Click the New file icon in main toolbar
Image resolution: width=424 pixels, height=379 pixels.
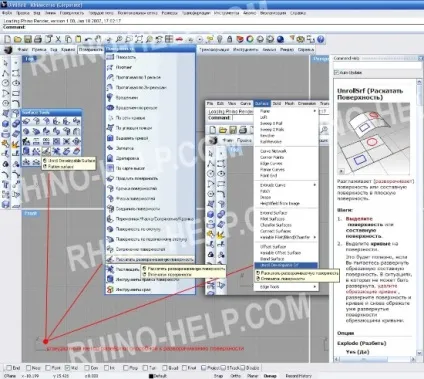[x=7, y=39]
